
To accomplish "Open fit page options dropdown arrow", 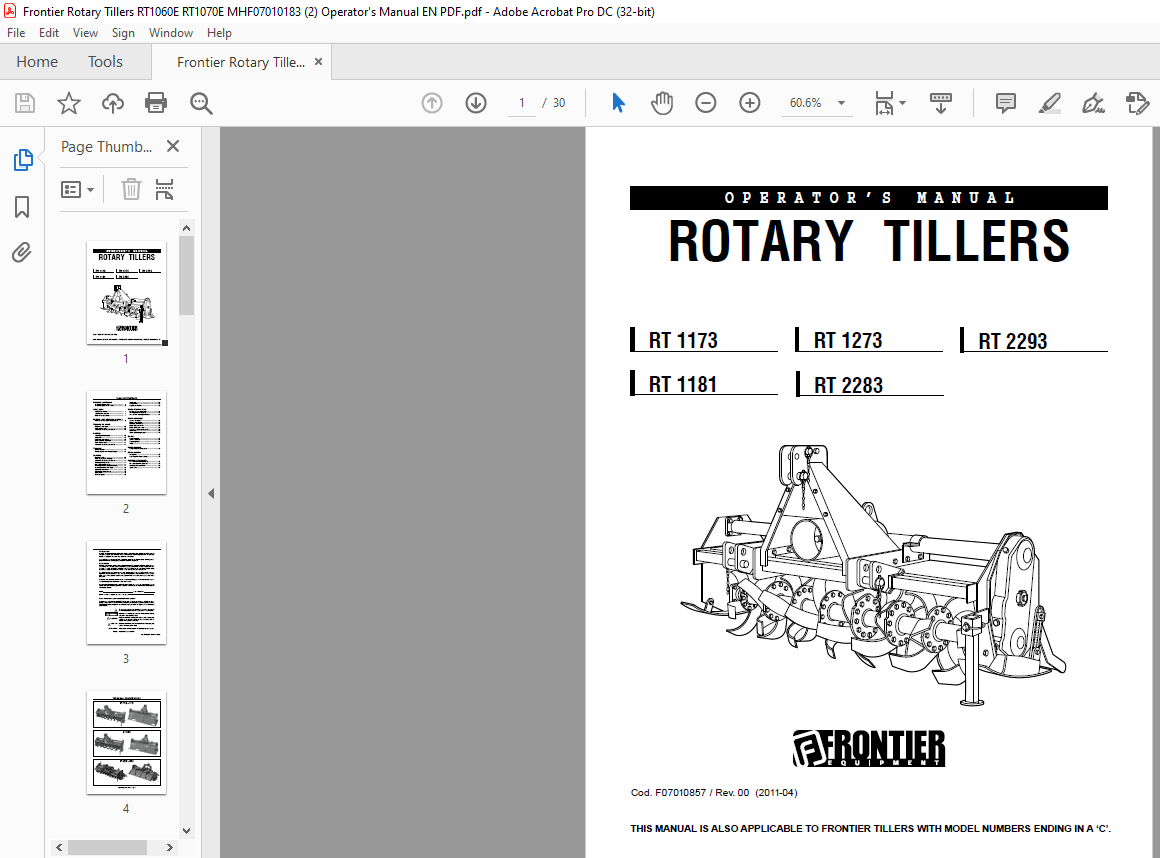I will (903, 103).
